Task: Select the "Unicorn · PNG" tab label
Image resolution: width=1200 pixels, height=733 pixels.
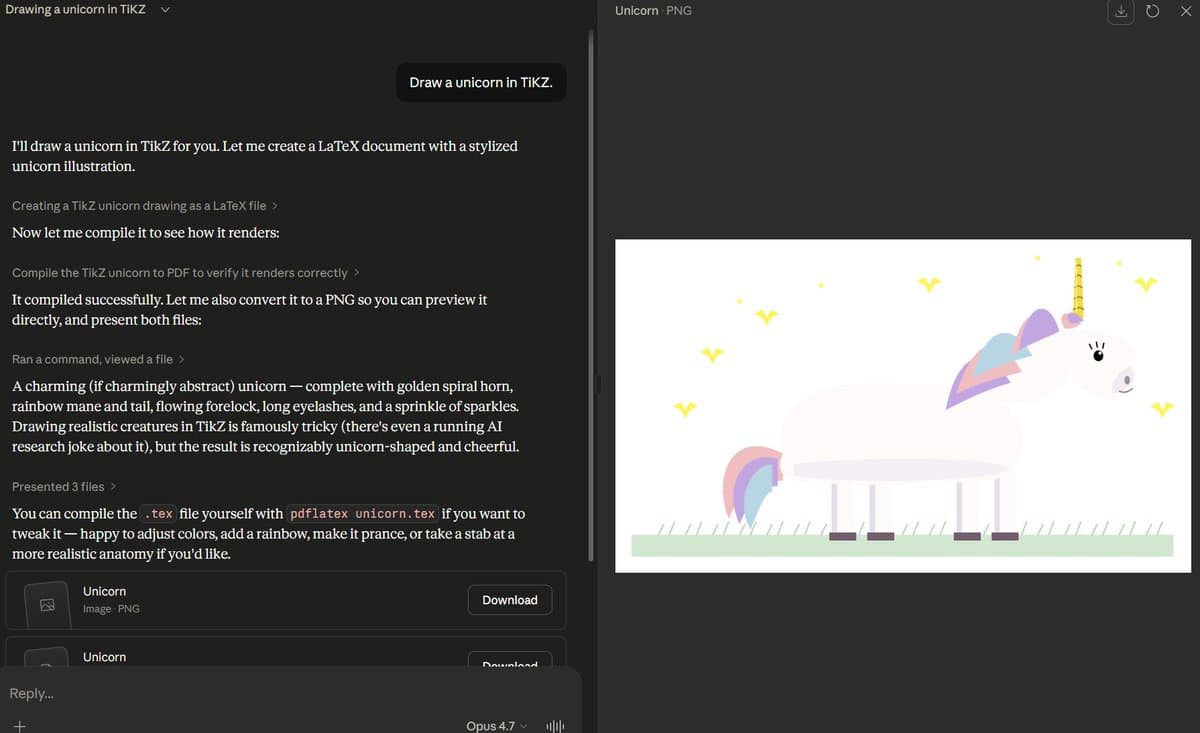Action: tap(652, 11)
